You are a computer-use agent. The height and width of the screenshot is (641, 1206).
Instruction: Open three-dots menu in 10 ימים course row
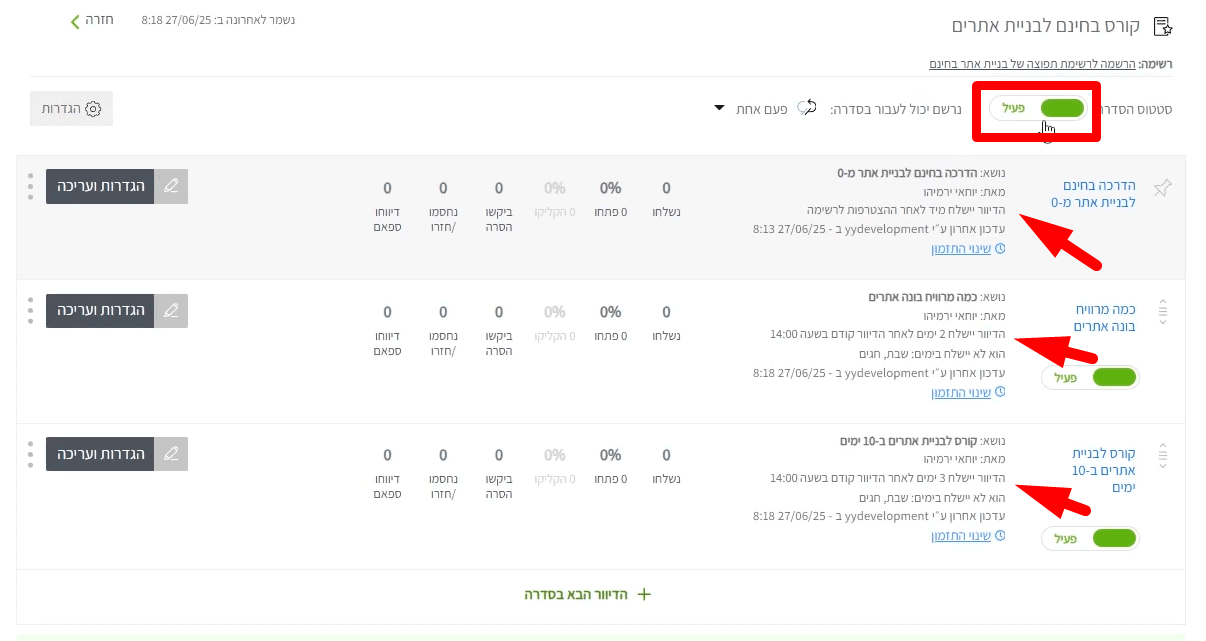[x=30, y=454]
